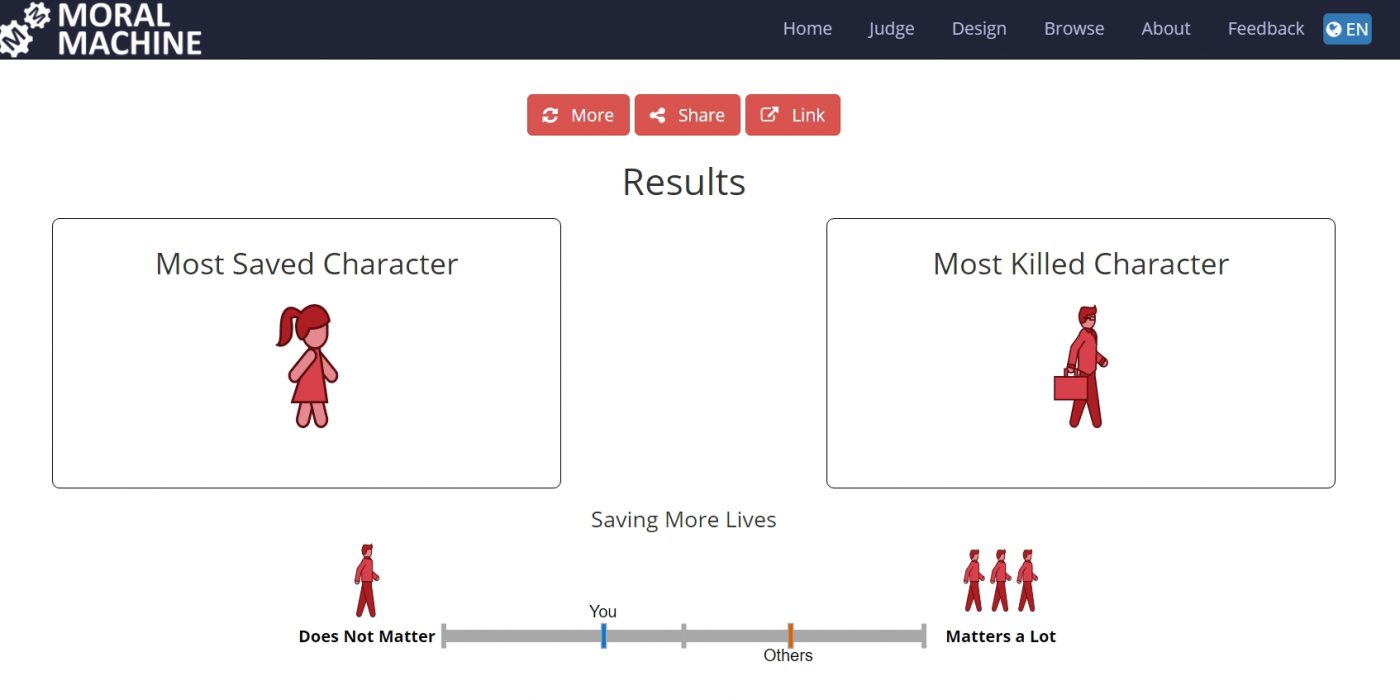Click the single person icon above Does Not Matter
Image resolution: width=1400 pixels, height=700 pixels.
tap(366, 581)
